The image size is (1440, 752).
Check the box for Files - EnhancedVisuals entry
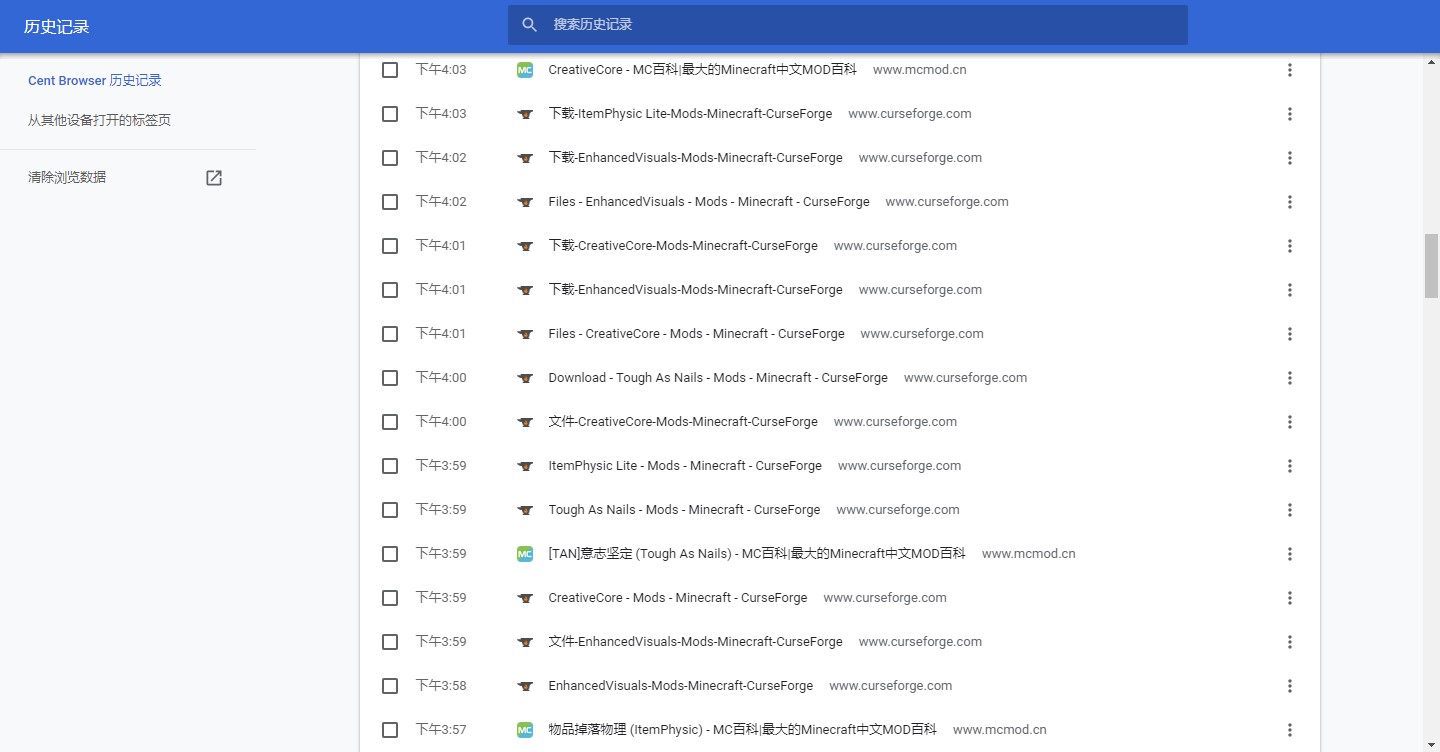(390, 202)
